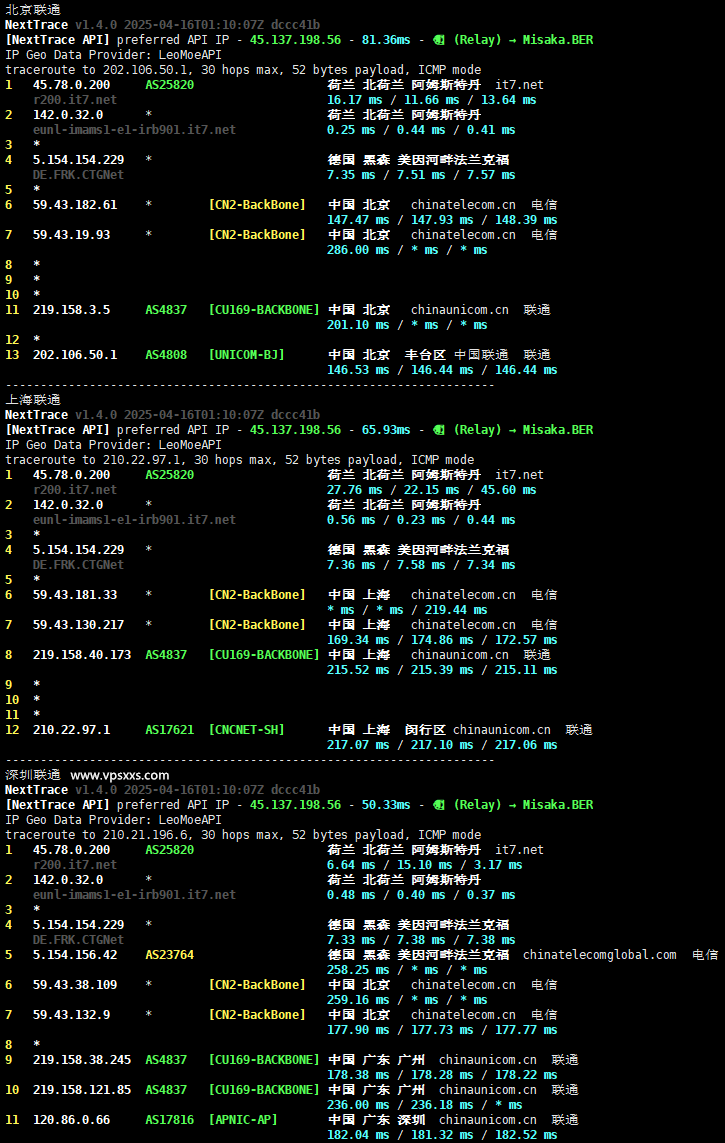Click the 219.44 ms latency value

pyautogui.click(x=456, y=610)
